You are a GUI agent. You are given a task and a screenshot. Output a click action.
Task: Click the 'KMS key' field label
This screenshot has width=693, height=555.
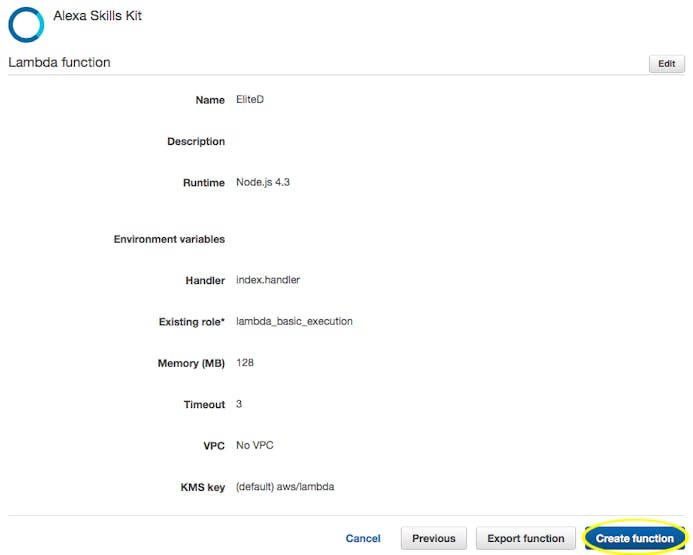(x=203, y=487)
